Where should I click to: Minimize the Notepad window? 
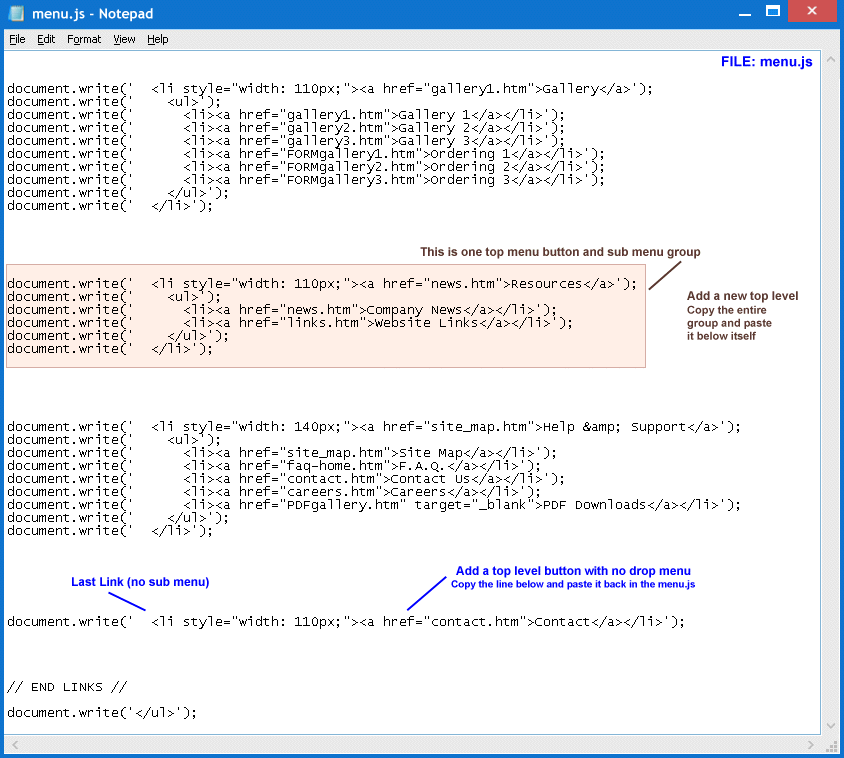click(x=744, y=12)
